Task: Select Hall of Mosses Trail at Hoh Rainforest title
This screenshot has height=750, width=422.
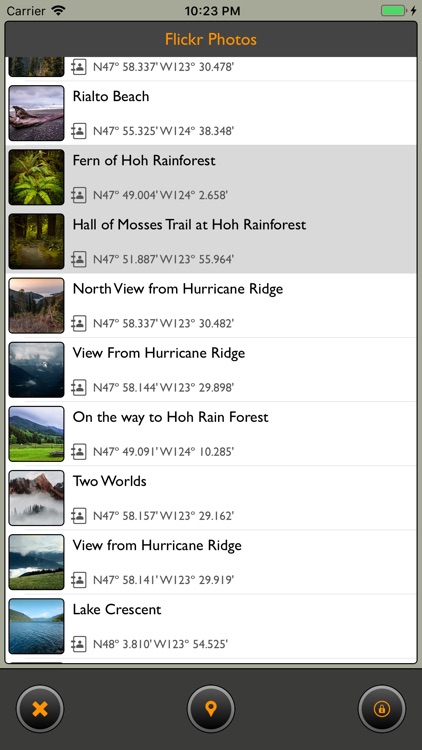Action: pos(189,224)
